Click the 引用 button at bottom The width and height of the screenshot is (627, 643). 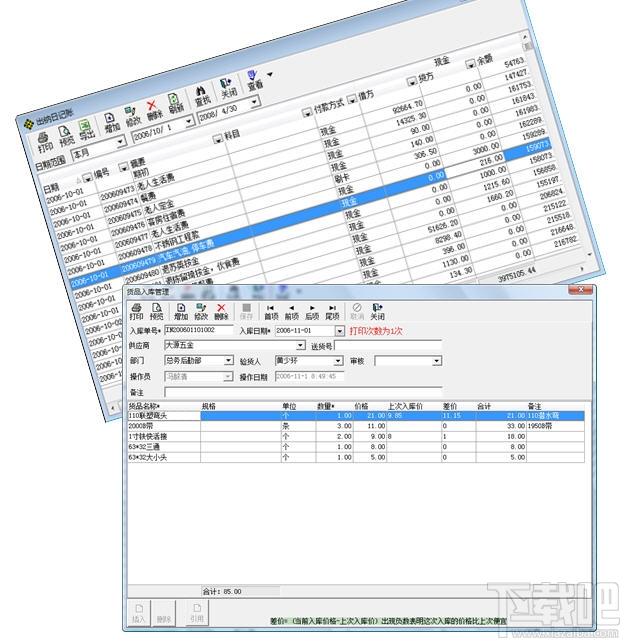pyautogui.click(x=197, y=613)
